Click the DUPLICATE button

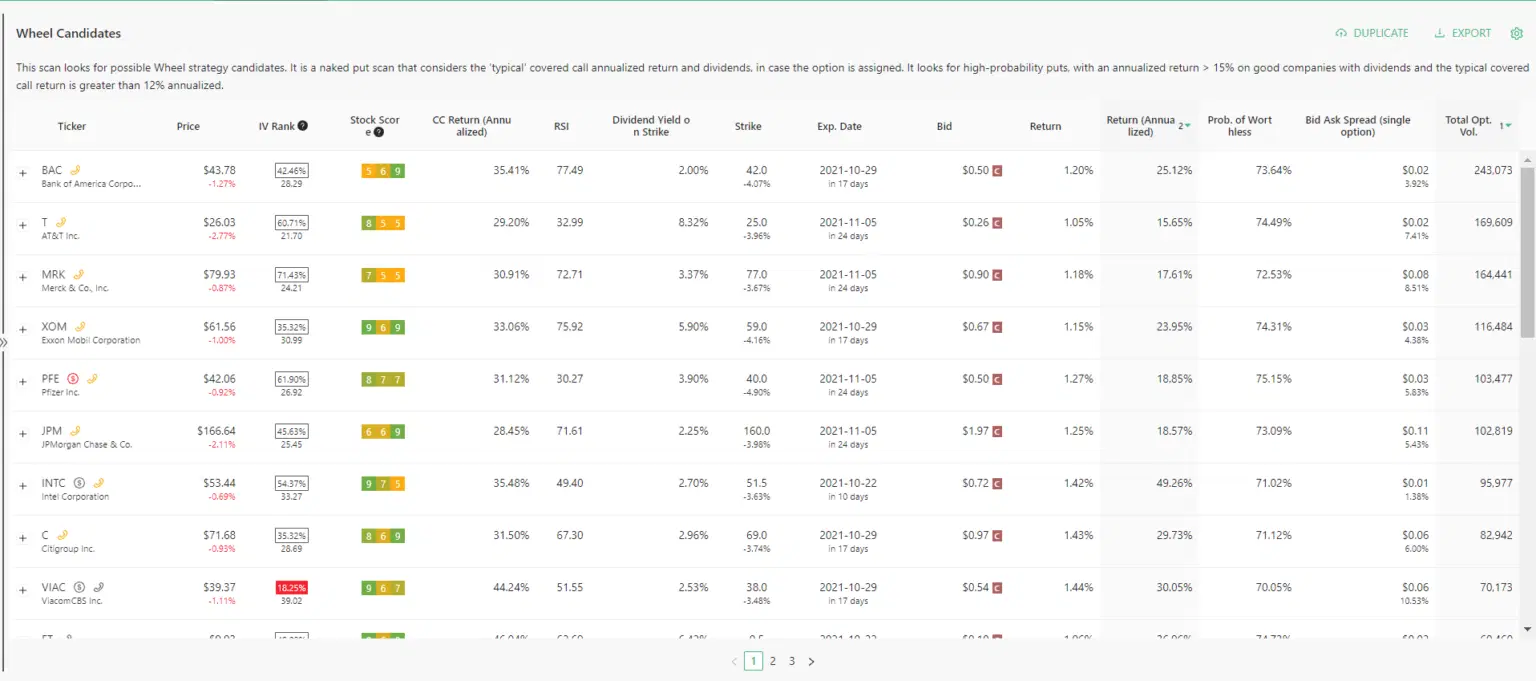[x=1372, y=33]
